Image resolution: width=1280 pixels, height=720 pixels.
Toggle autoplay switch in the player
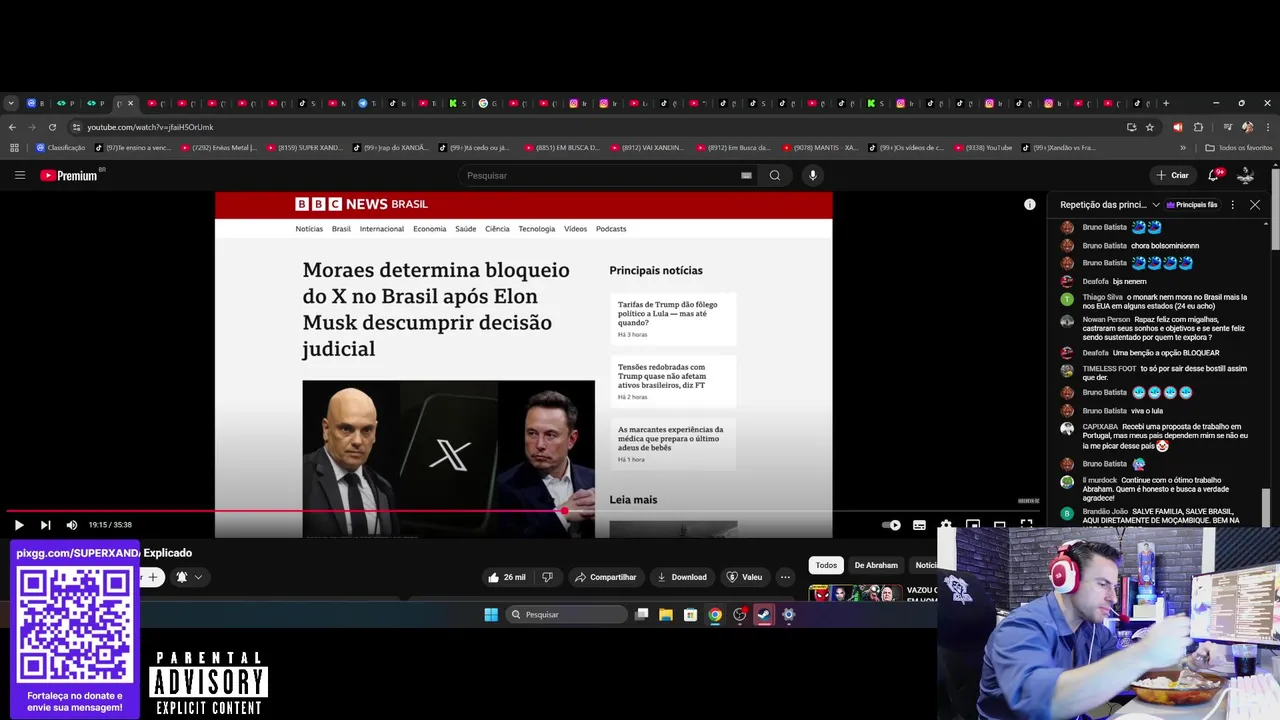(x=891, y=525)
